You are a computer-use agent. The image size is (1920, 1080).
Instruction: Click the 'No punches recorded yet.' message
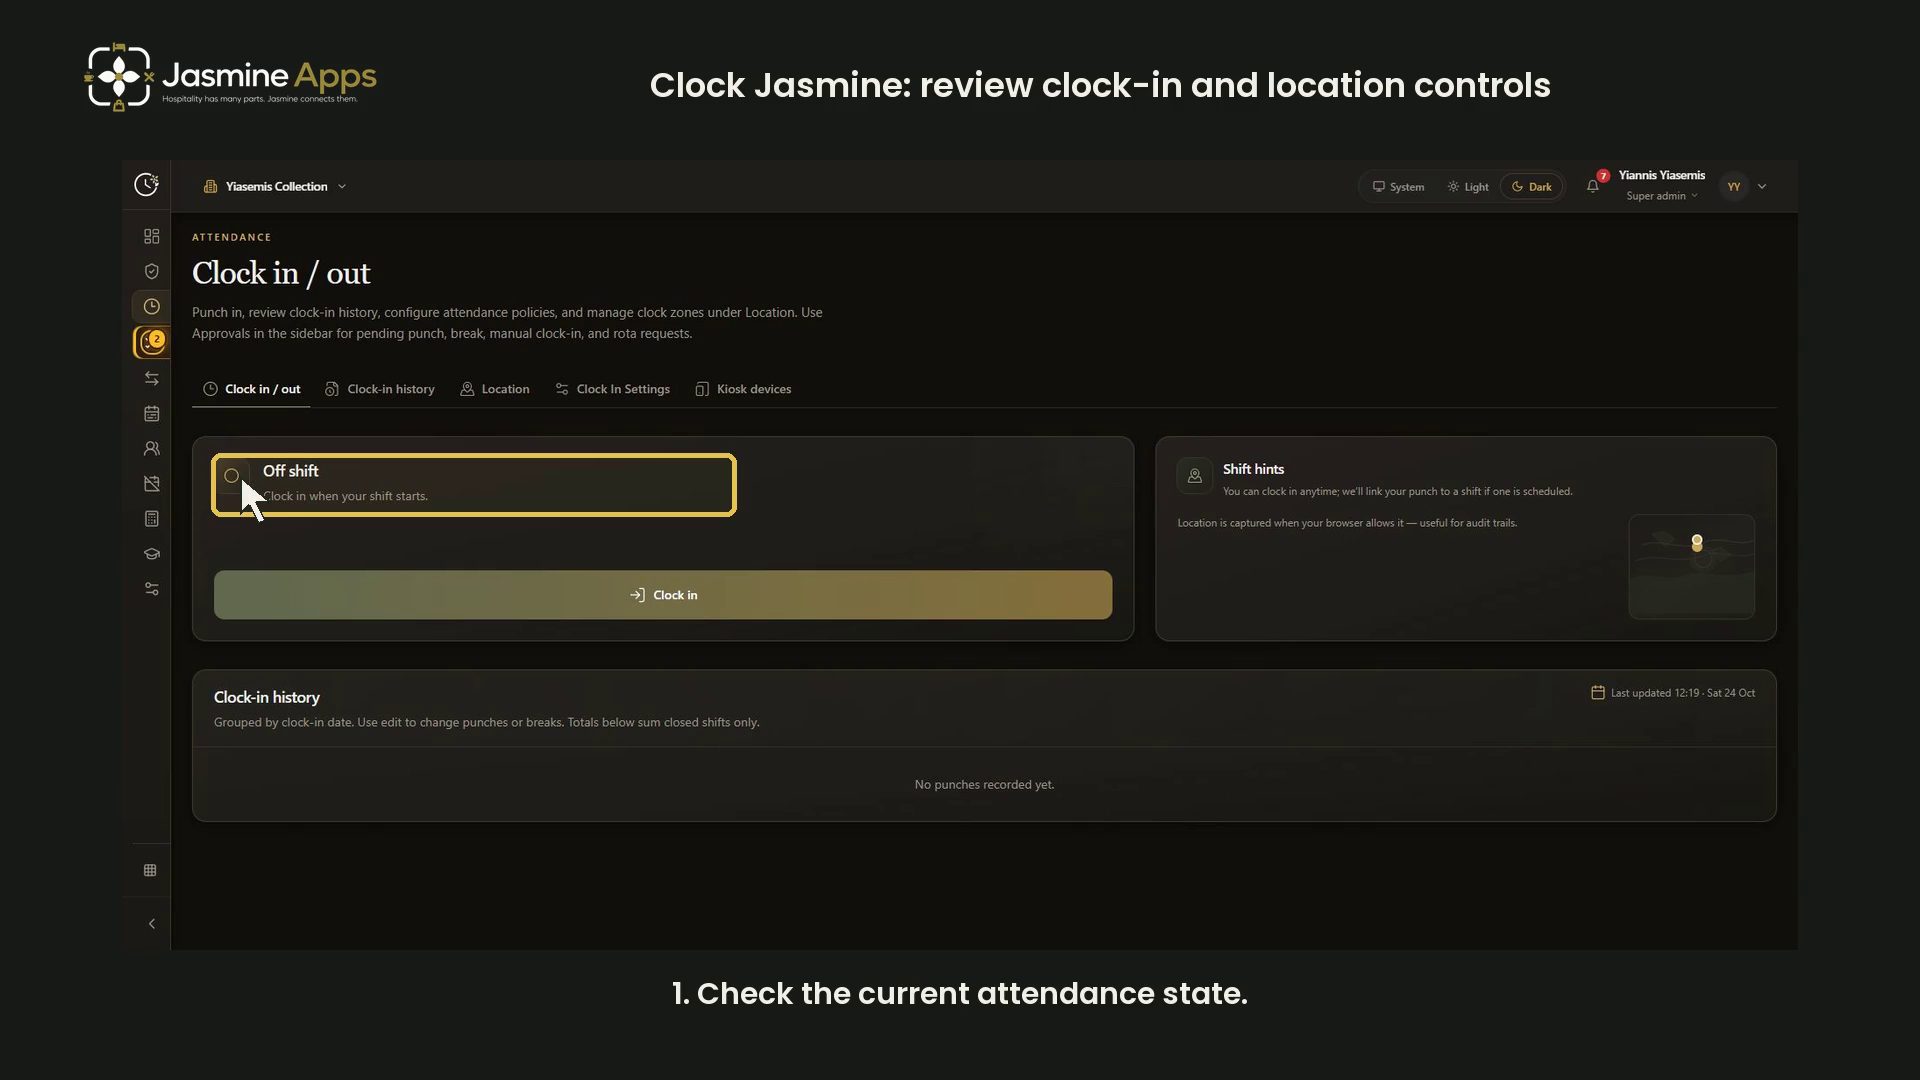click(984, 785)
